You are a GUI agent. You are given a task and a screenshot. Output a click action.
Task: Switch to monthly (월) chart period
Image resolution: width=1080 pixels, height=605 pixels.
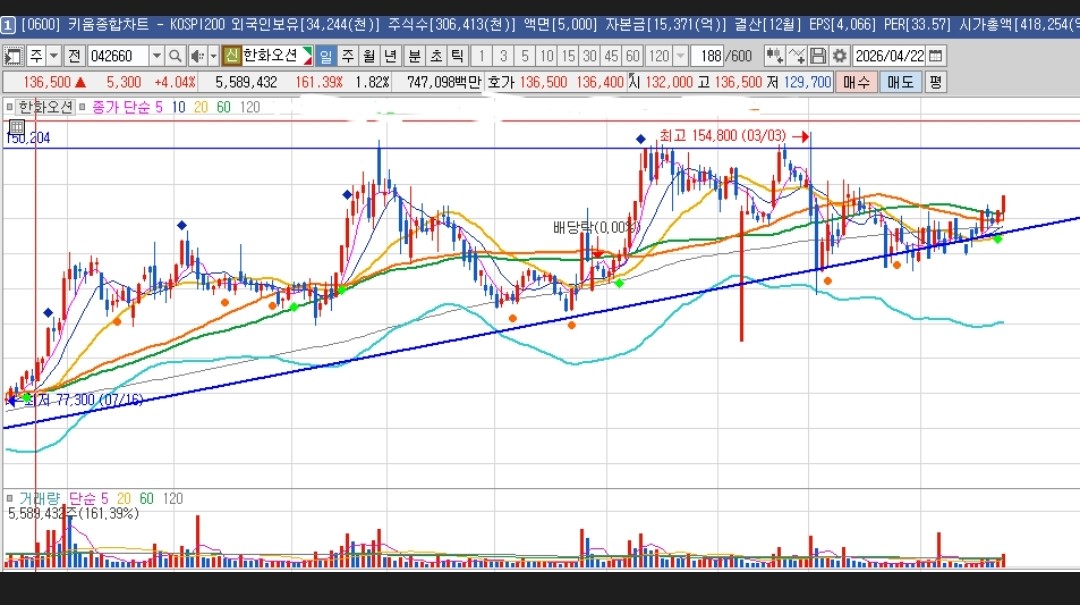tap(369, 56)
